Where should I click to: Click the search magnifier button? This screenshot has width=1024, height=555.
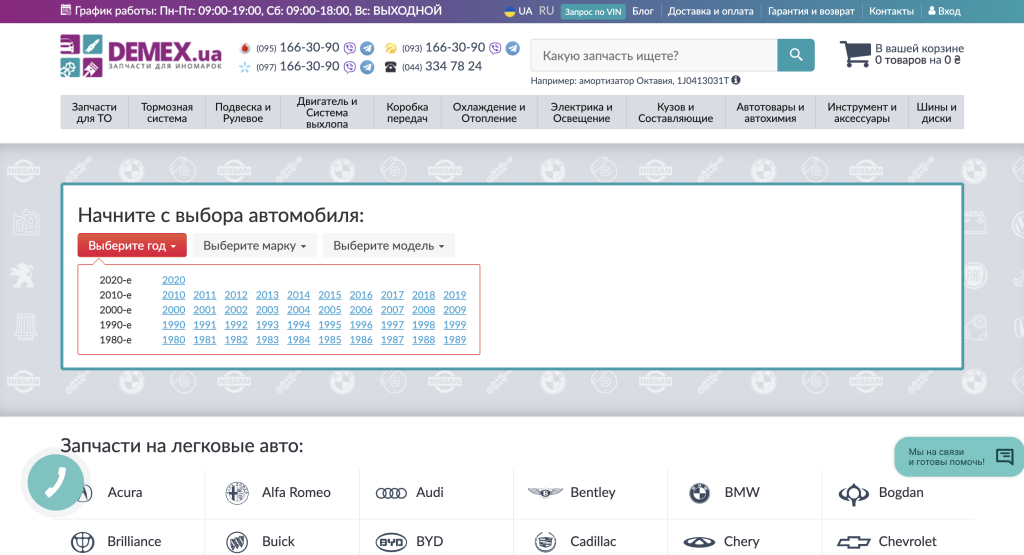[x=795, y=55]
